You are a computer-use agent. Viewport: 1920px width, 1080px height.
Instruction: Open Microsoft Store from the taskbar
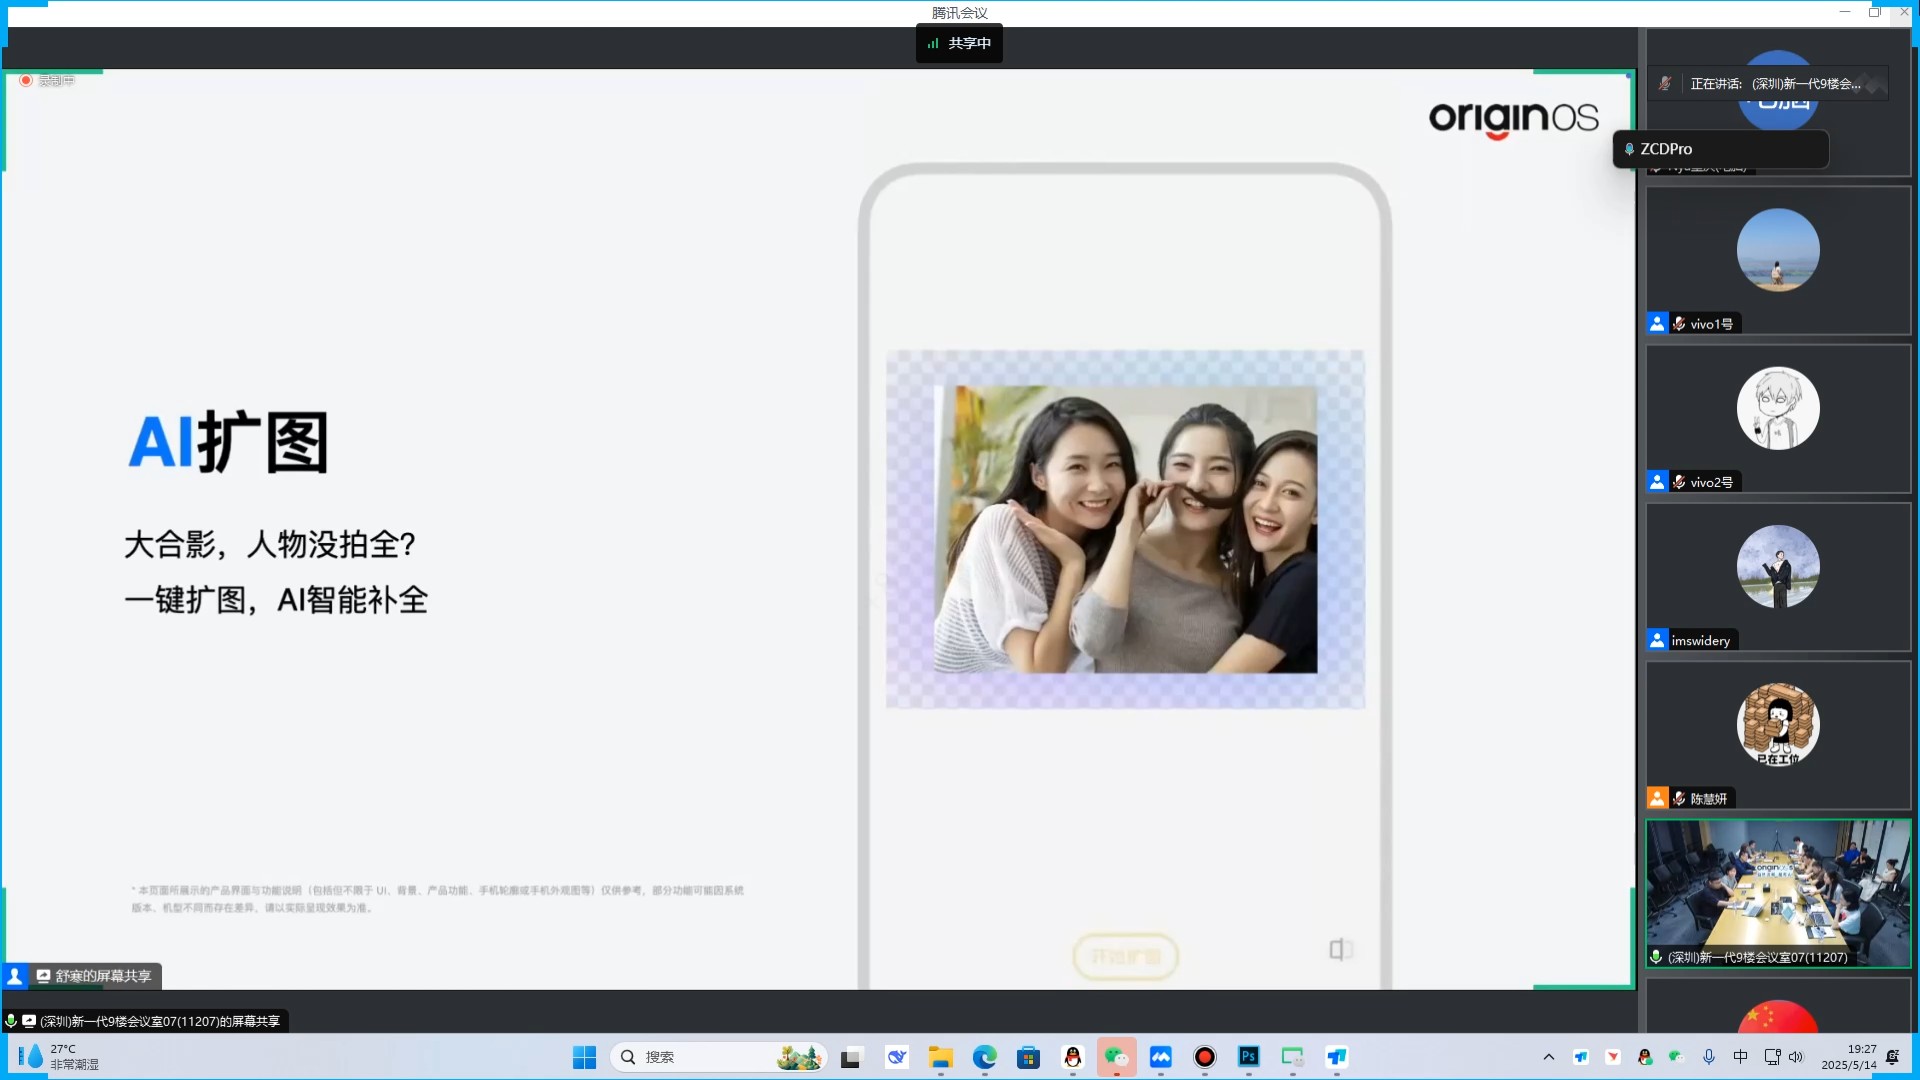1028,1057
